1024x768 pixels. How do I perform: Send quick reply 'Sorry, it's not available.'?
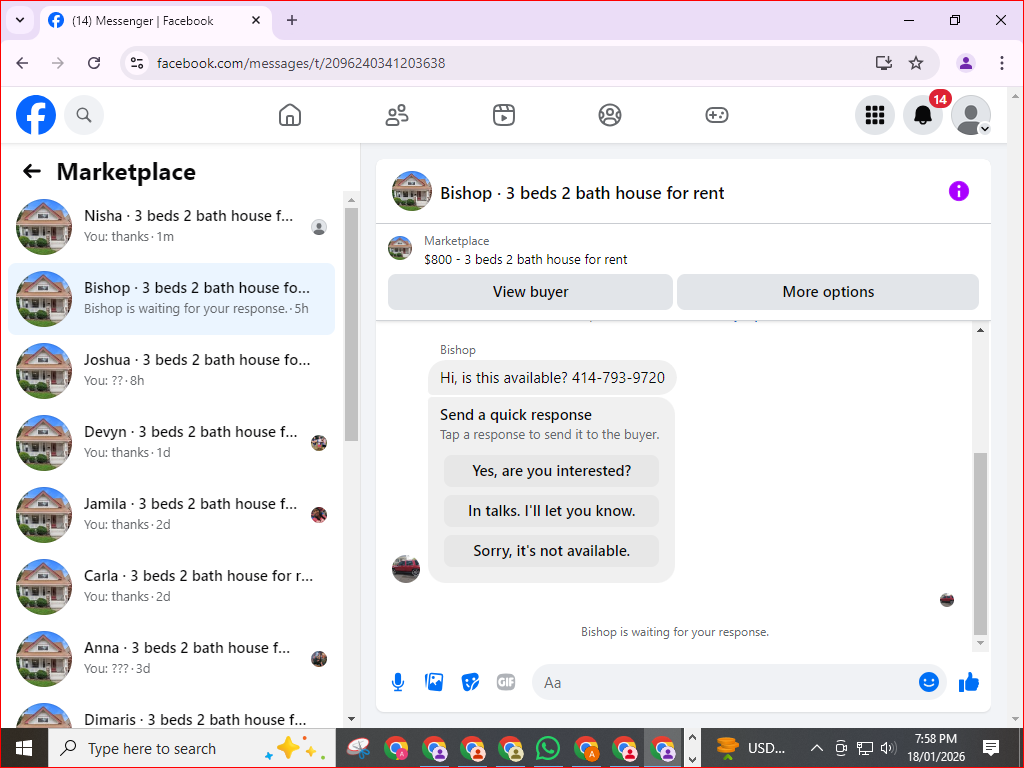coord(551,551)
